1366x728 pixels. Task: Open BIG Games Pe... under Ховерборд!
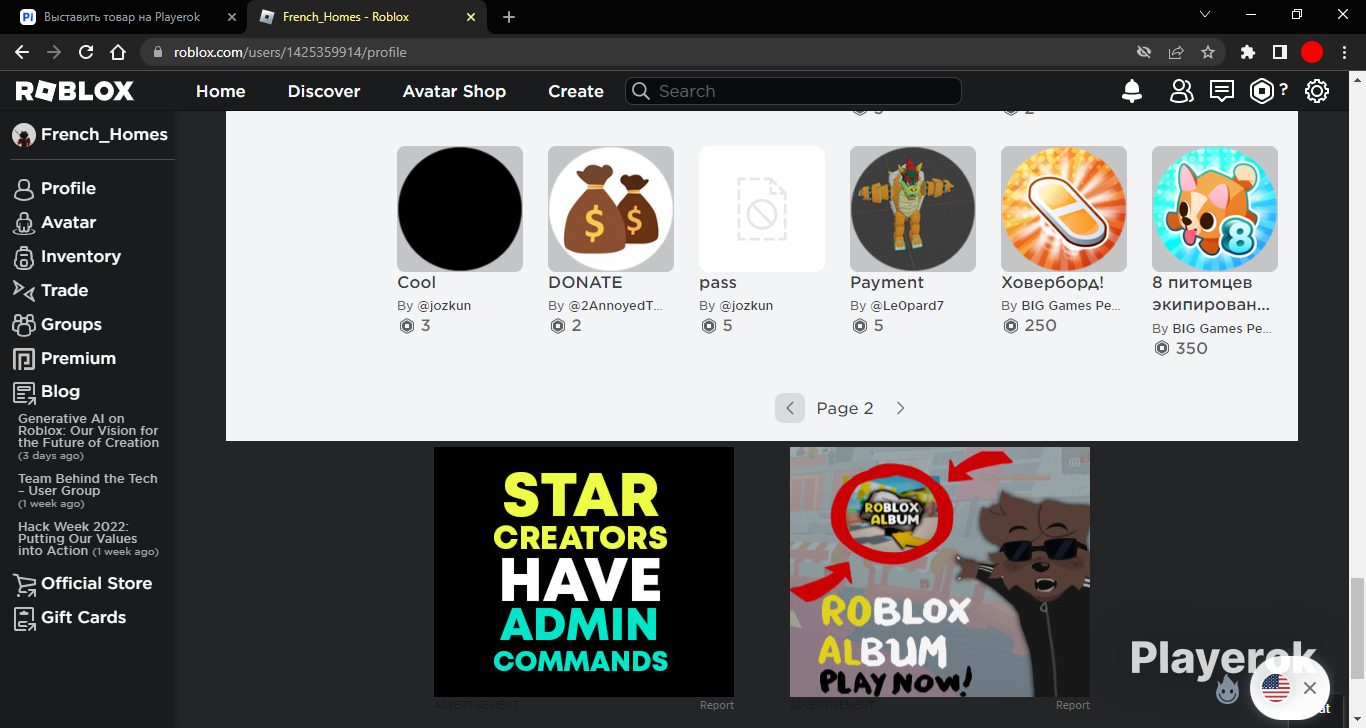pos(1071,306)
